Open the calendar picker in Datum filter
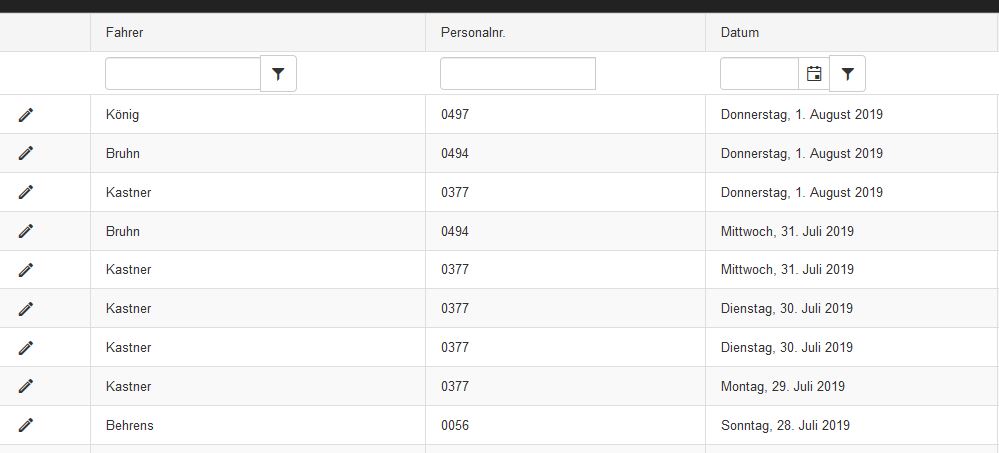Viewport: 999px width, 453px height. pyautogui.click(x=814, y=74)
